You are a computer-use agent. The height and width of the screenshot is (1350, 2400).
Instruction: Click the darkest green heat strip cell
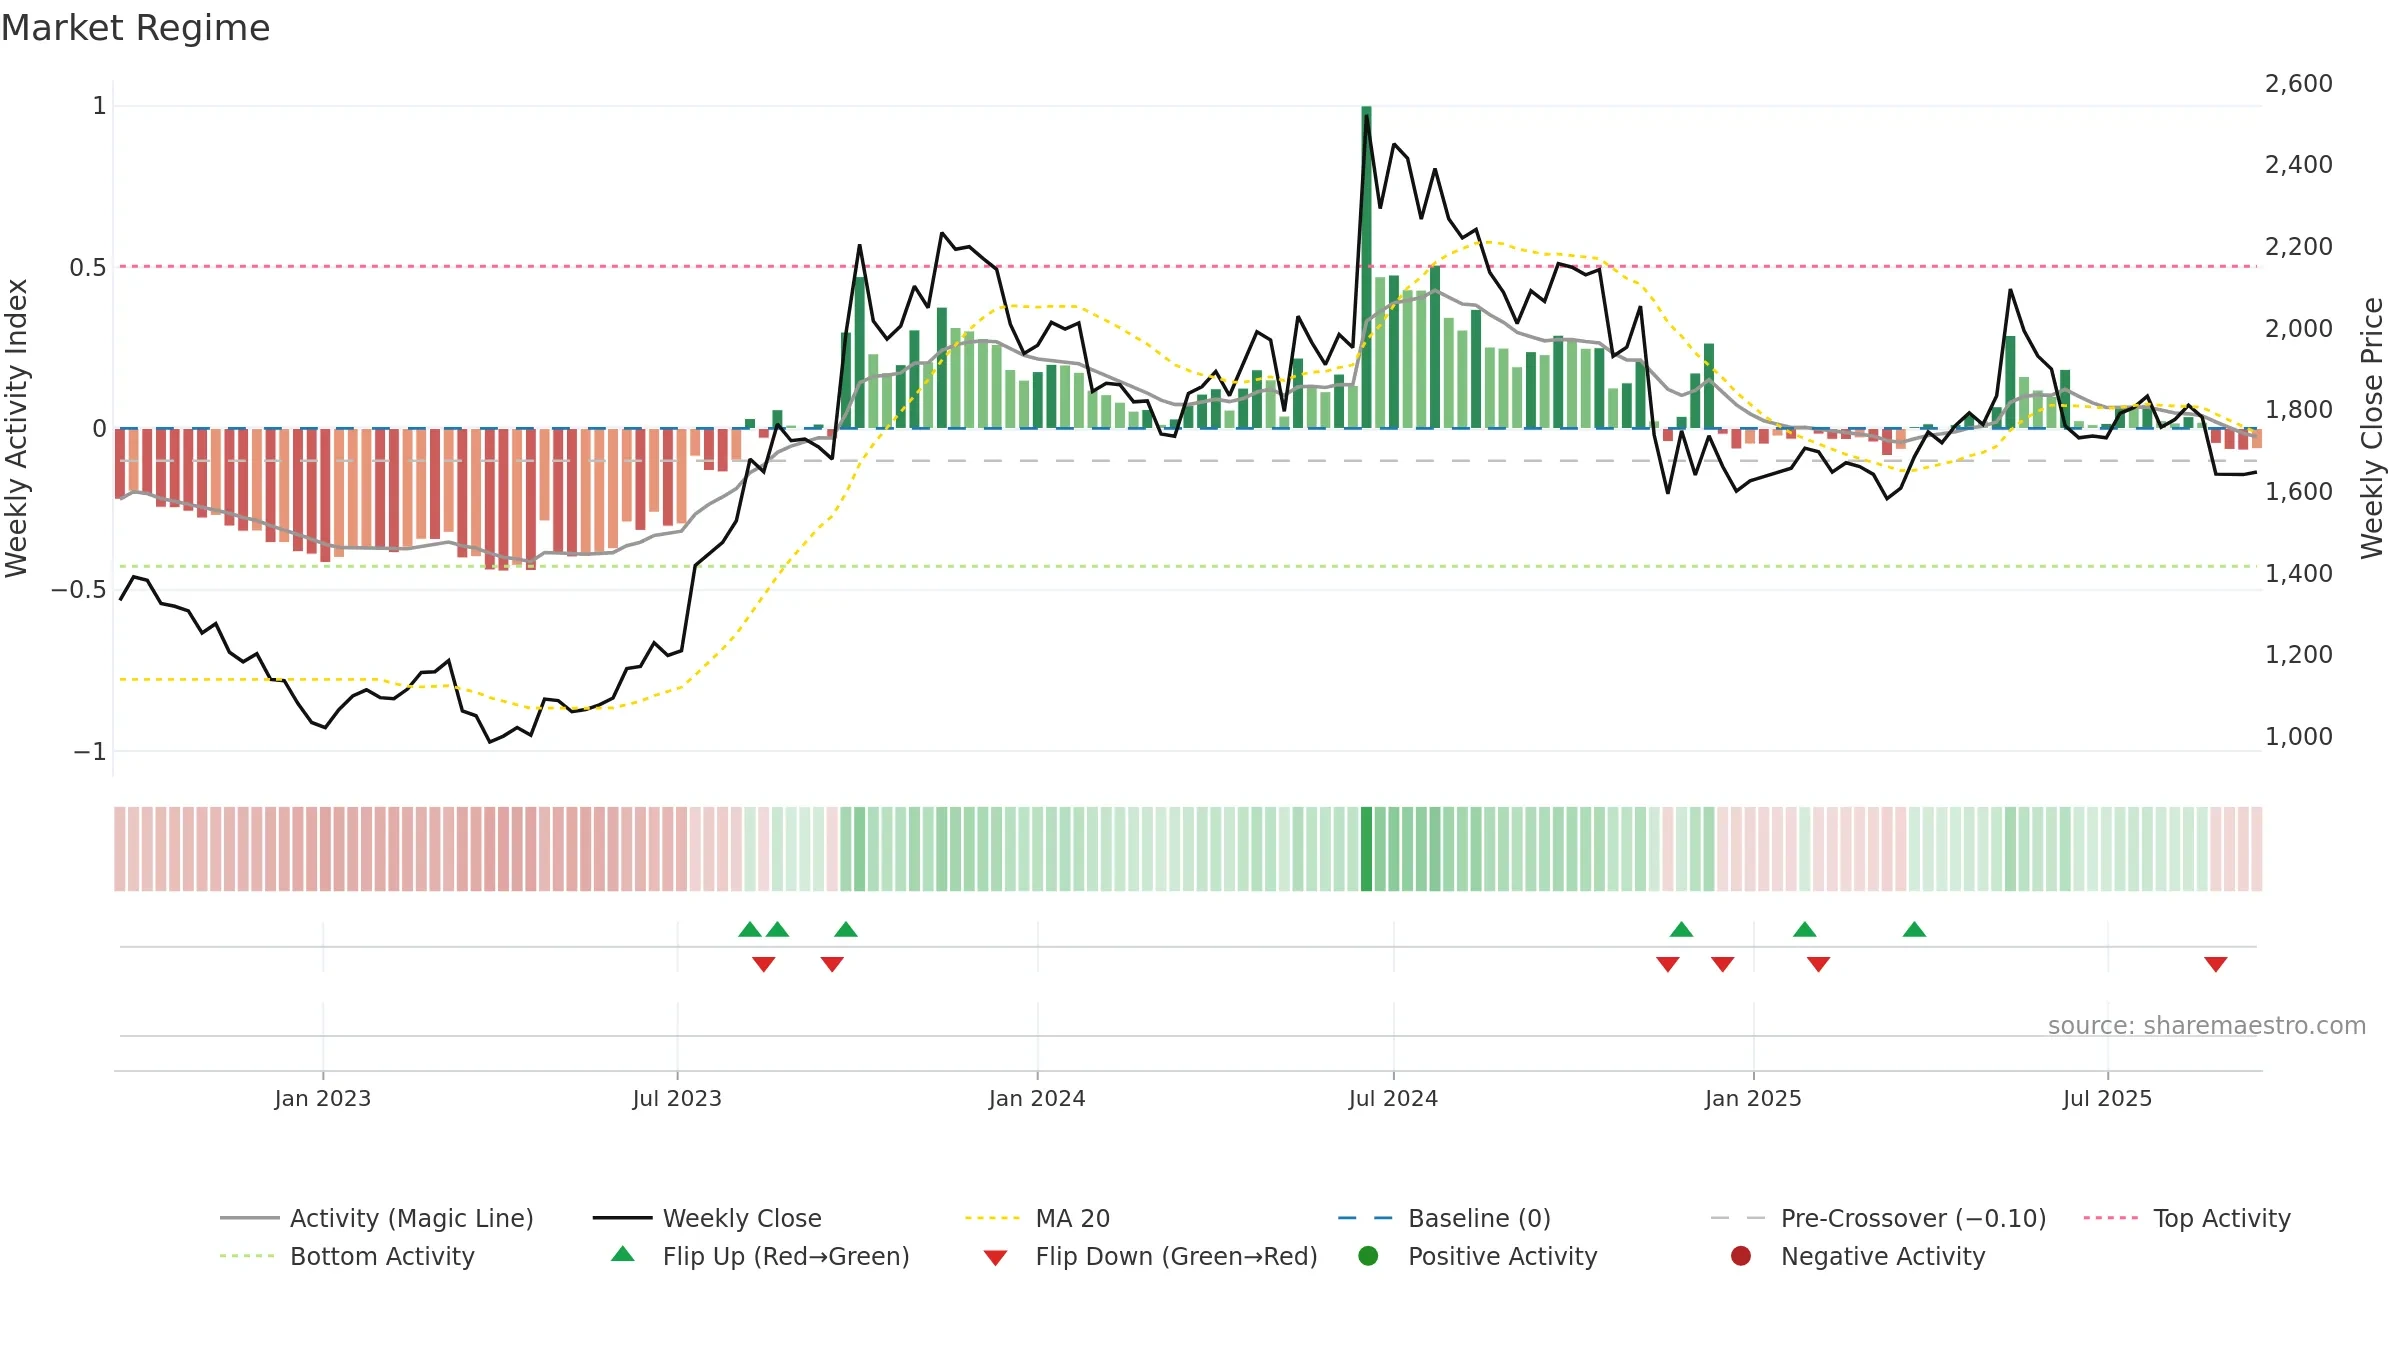tap(1366, 848)
